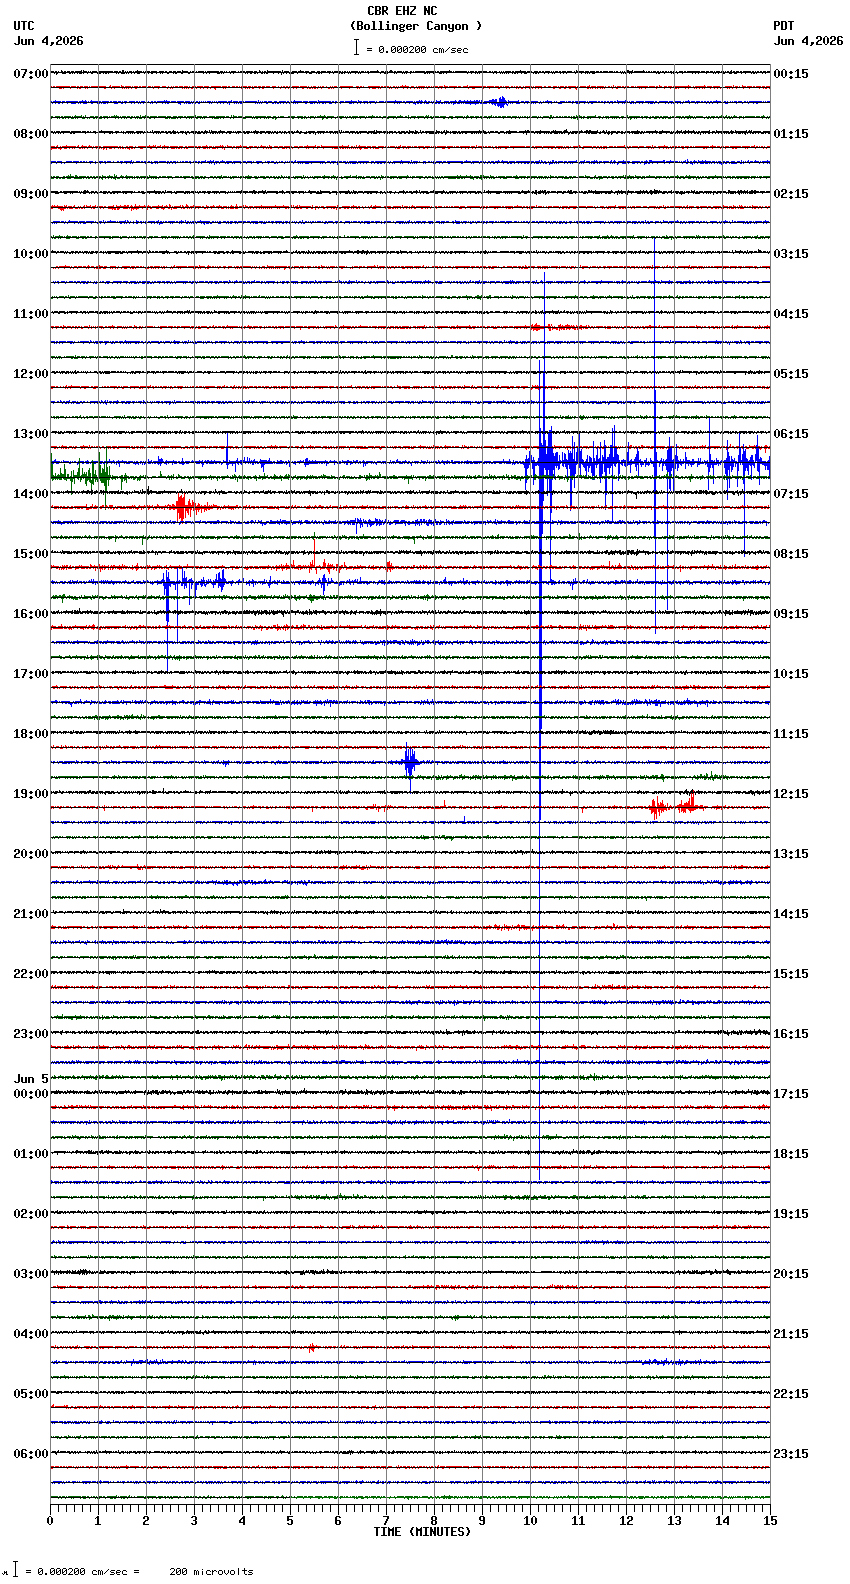Click the blue spike near minute 2.5 at 15:30
This screenshot has height=1584, width=850.
click(167, 590)
